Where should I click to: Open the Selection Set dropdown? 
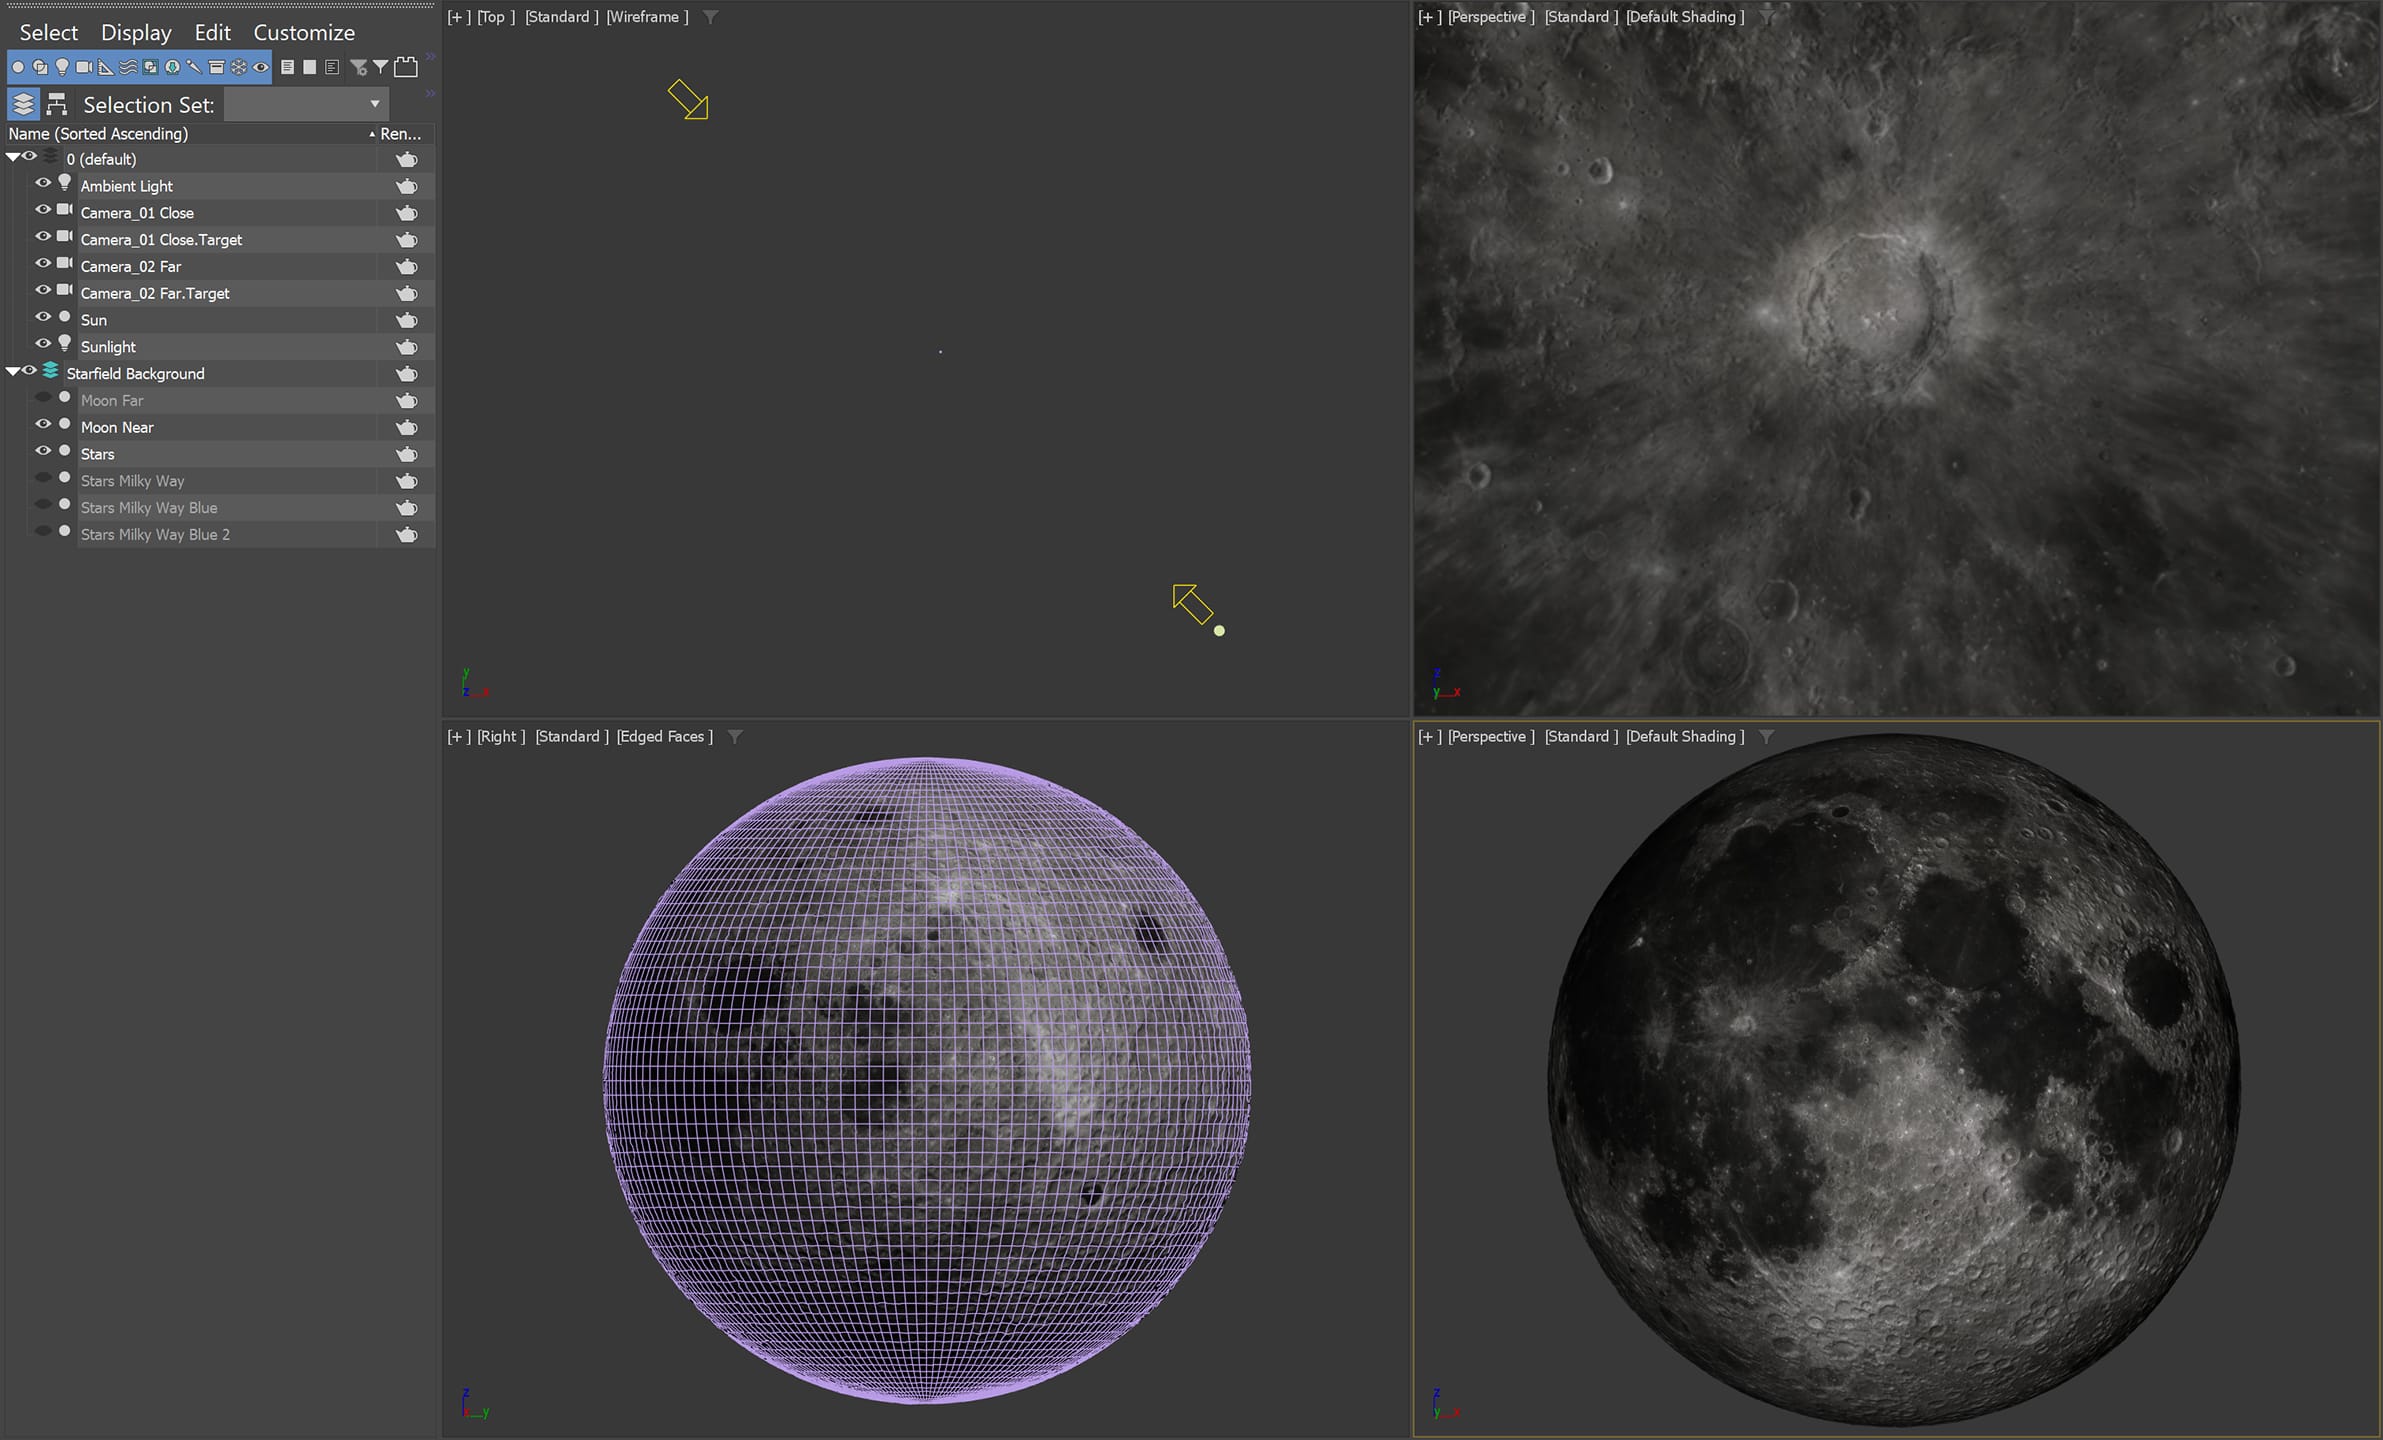(374, 104)
